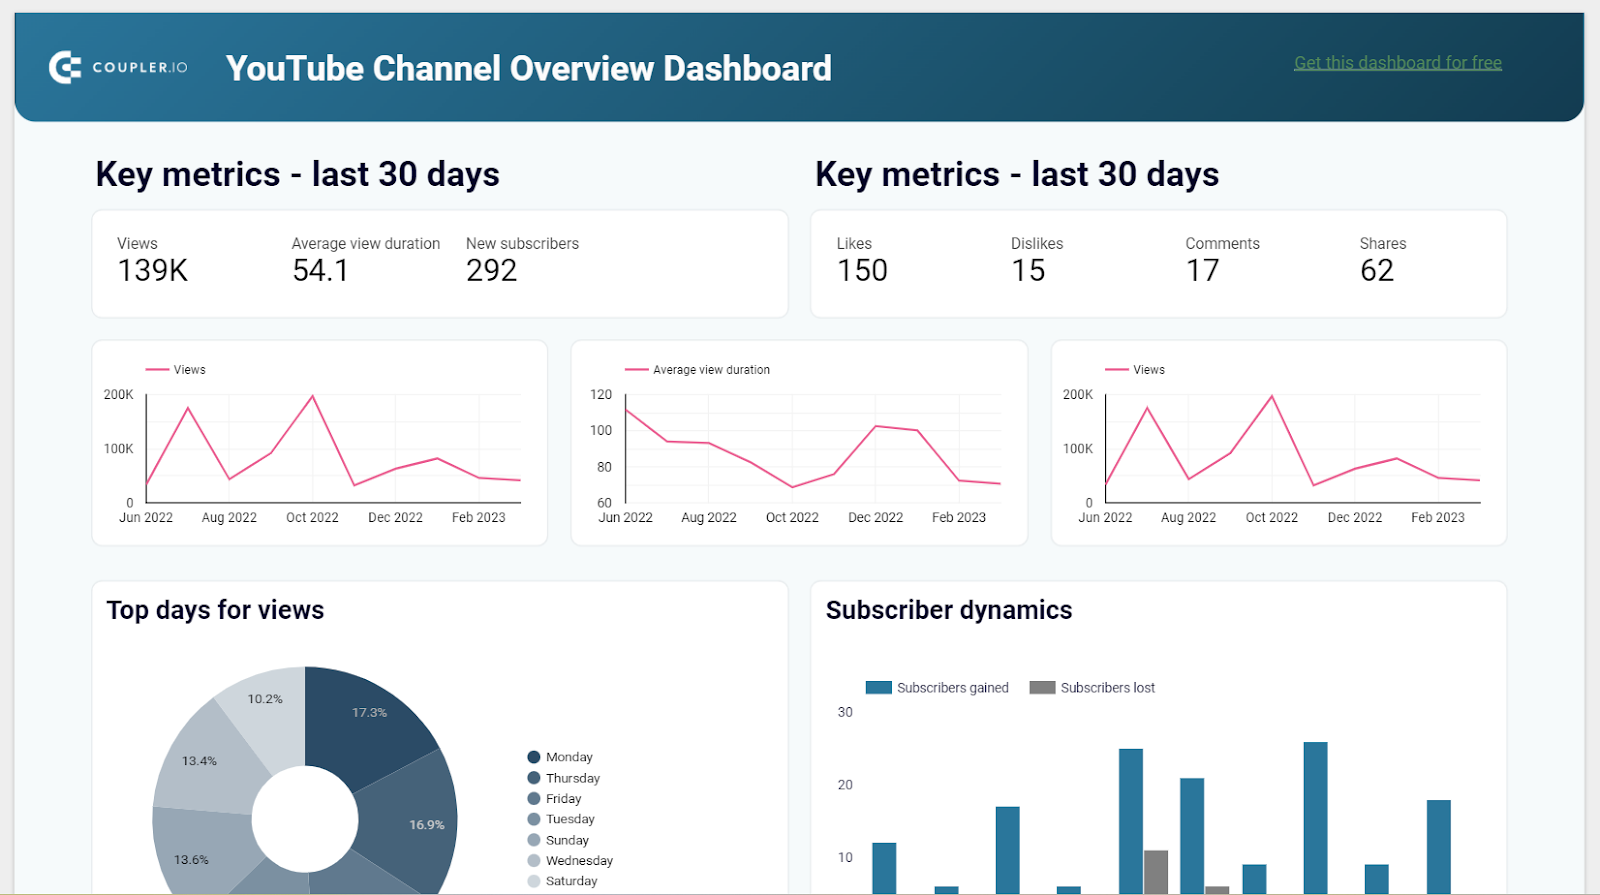Click the Likes 150 metric
1600x895 pixels.
pos(862,261)
